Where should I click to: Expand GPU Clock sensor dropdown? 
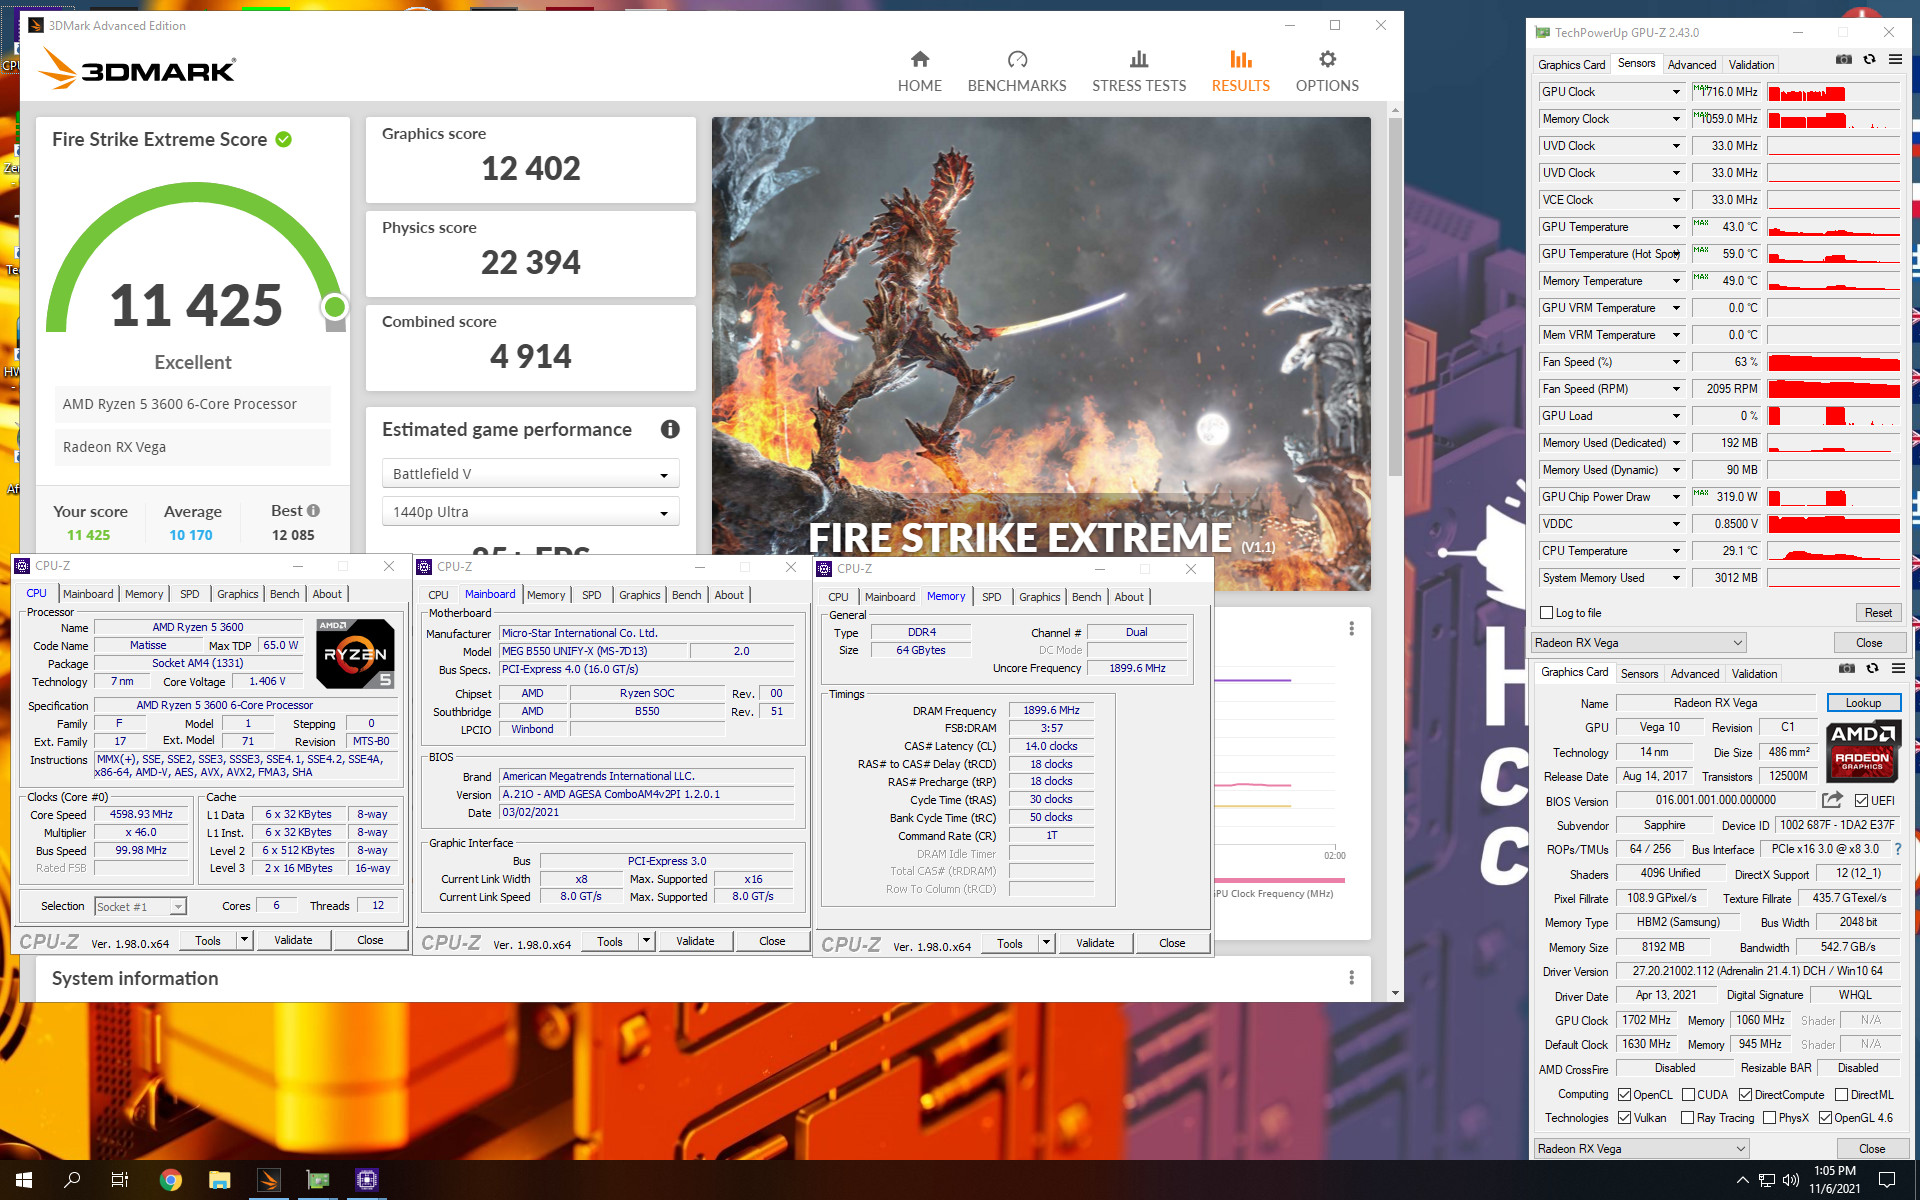1676,92
